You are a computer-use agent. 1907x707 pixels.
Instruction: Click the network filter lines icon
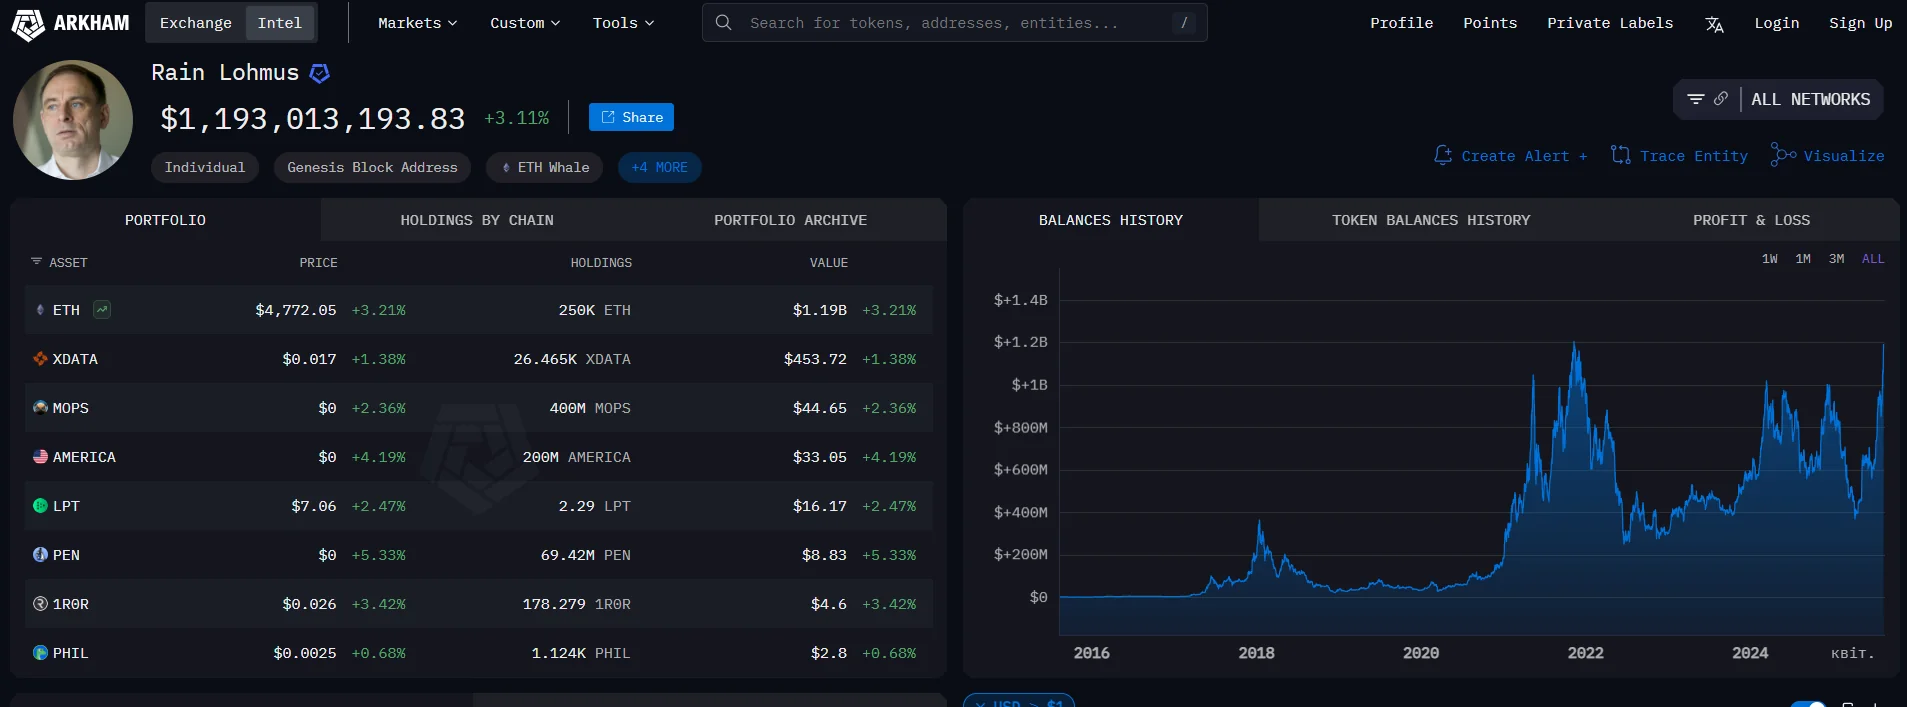(1695, 99)
